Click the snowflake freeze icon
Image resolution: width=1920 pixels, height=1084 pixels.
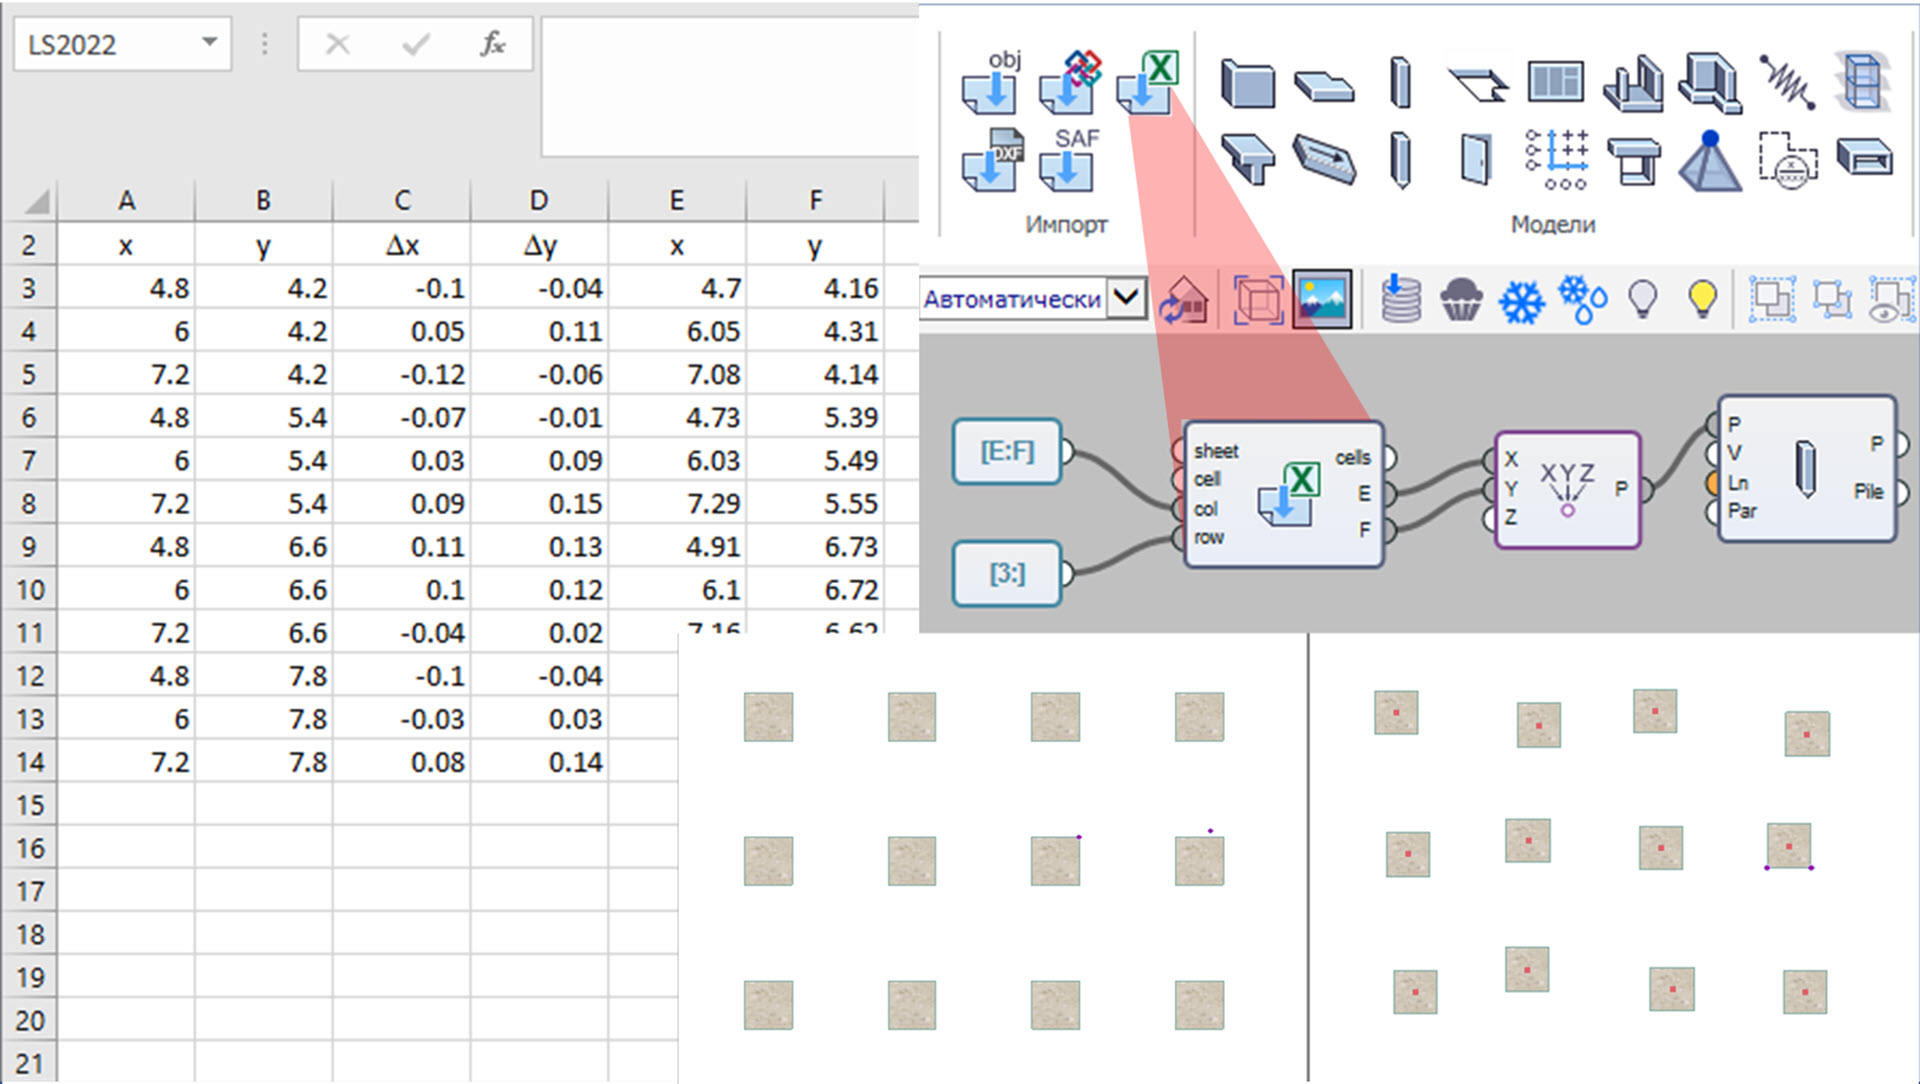point(1521,300)
